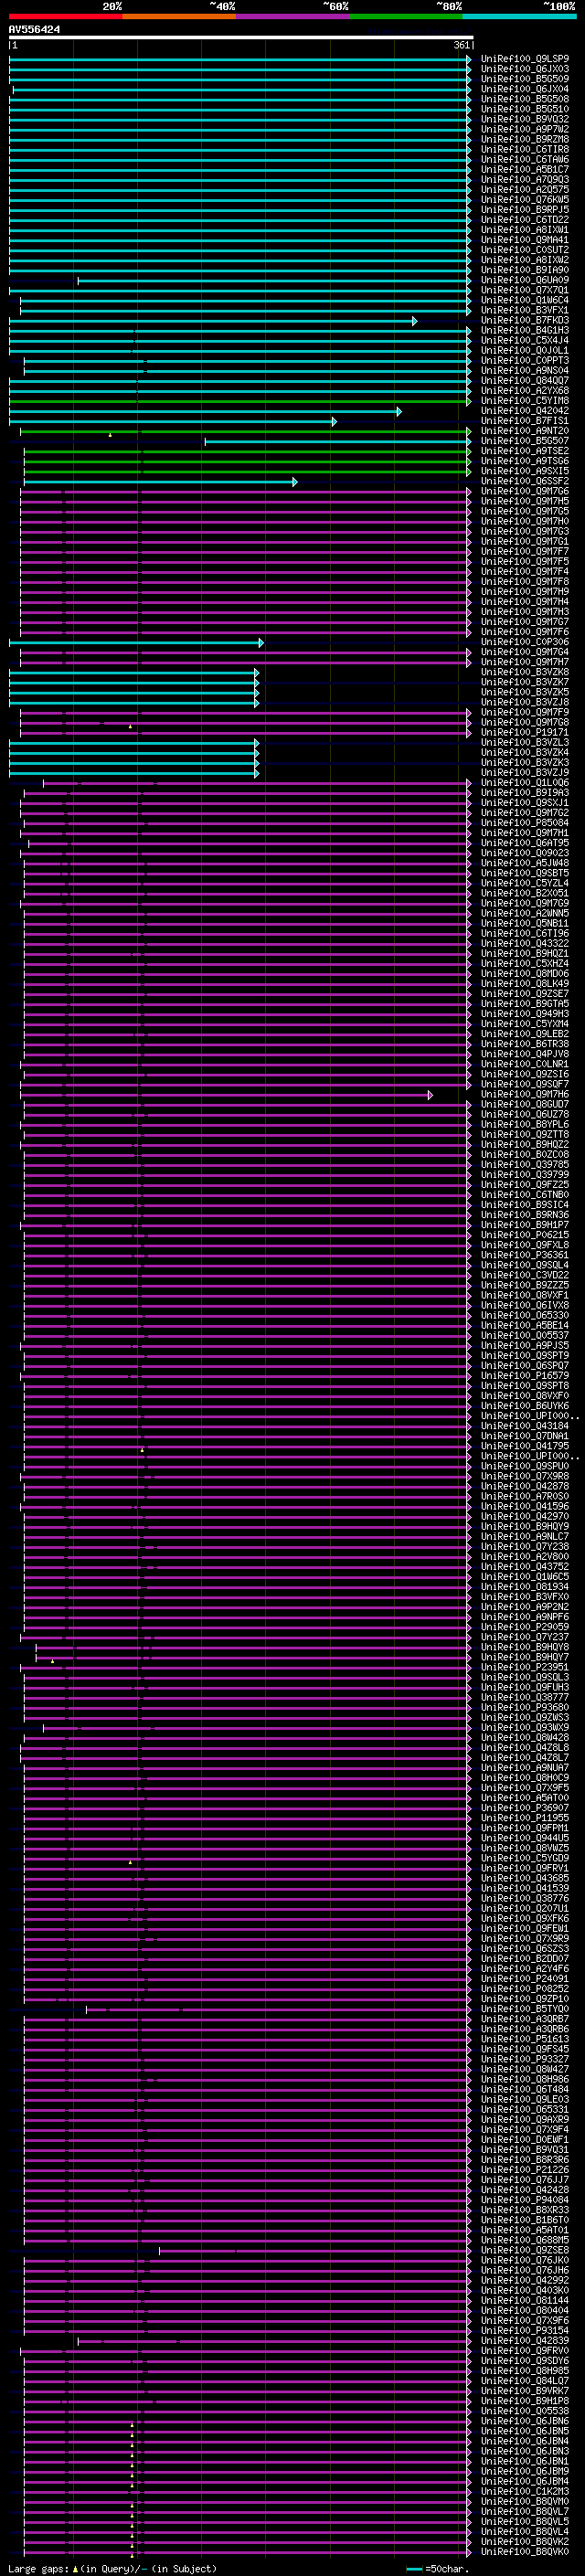The image size is (585, 2576).
Task: Select the UniRef100_P85084 label
Action: [x=525, y=824]
